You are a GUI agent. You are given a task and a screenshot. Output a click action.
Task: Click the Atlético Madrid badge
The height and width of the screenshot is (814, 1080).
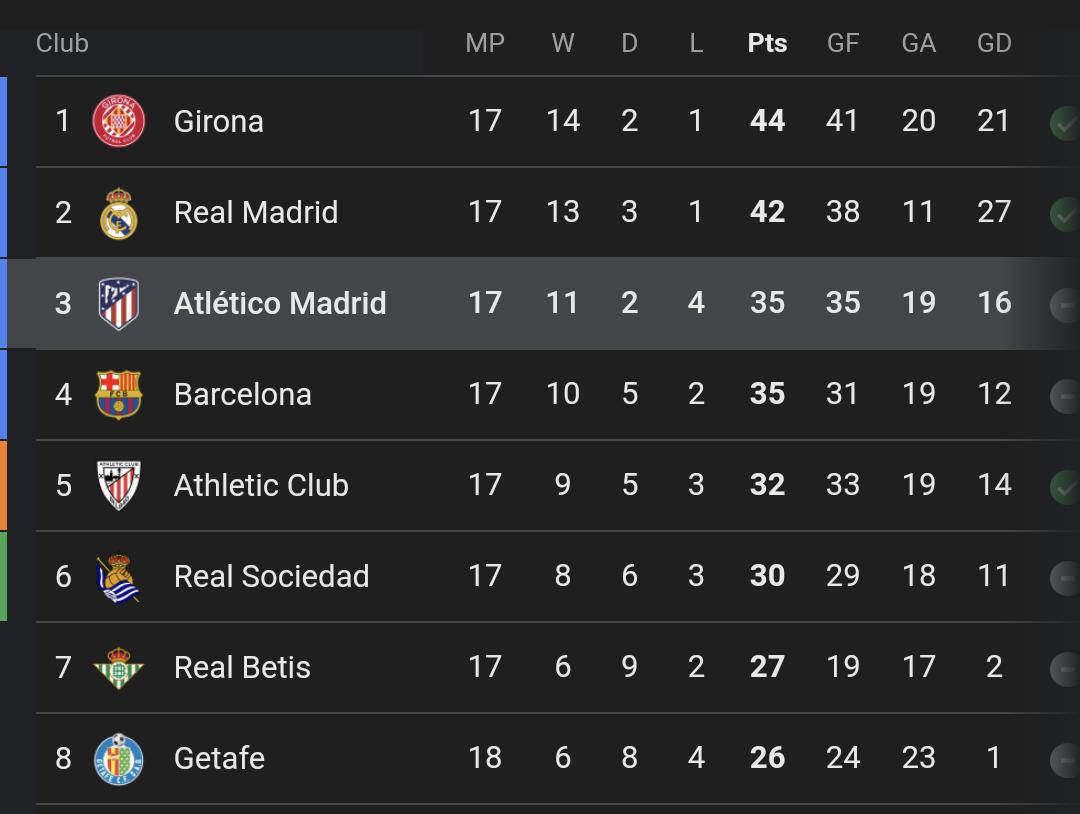119,304
